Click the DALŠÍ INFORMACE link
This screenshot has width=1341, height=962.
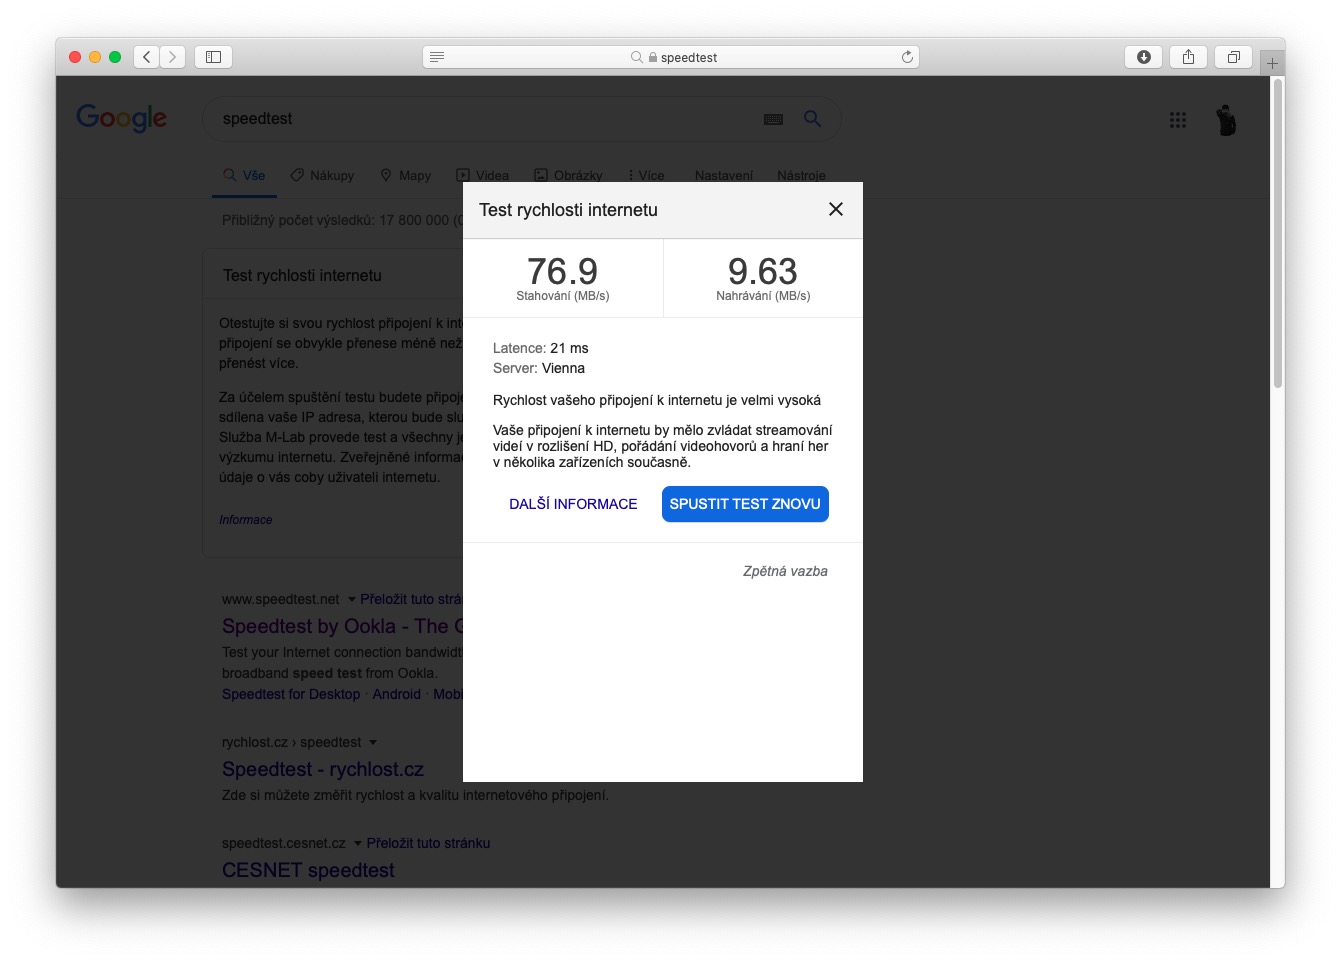point(573,504)
